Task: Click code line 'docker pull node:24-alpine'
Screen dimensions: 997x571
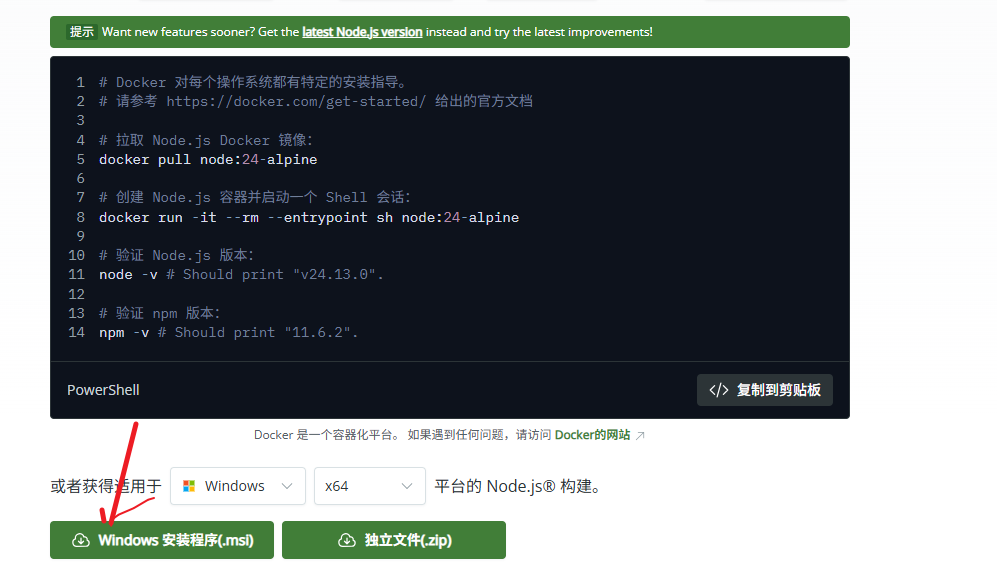Action: (x=208, y=160)
